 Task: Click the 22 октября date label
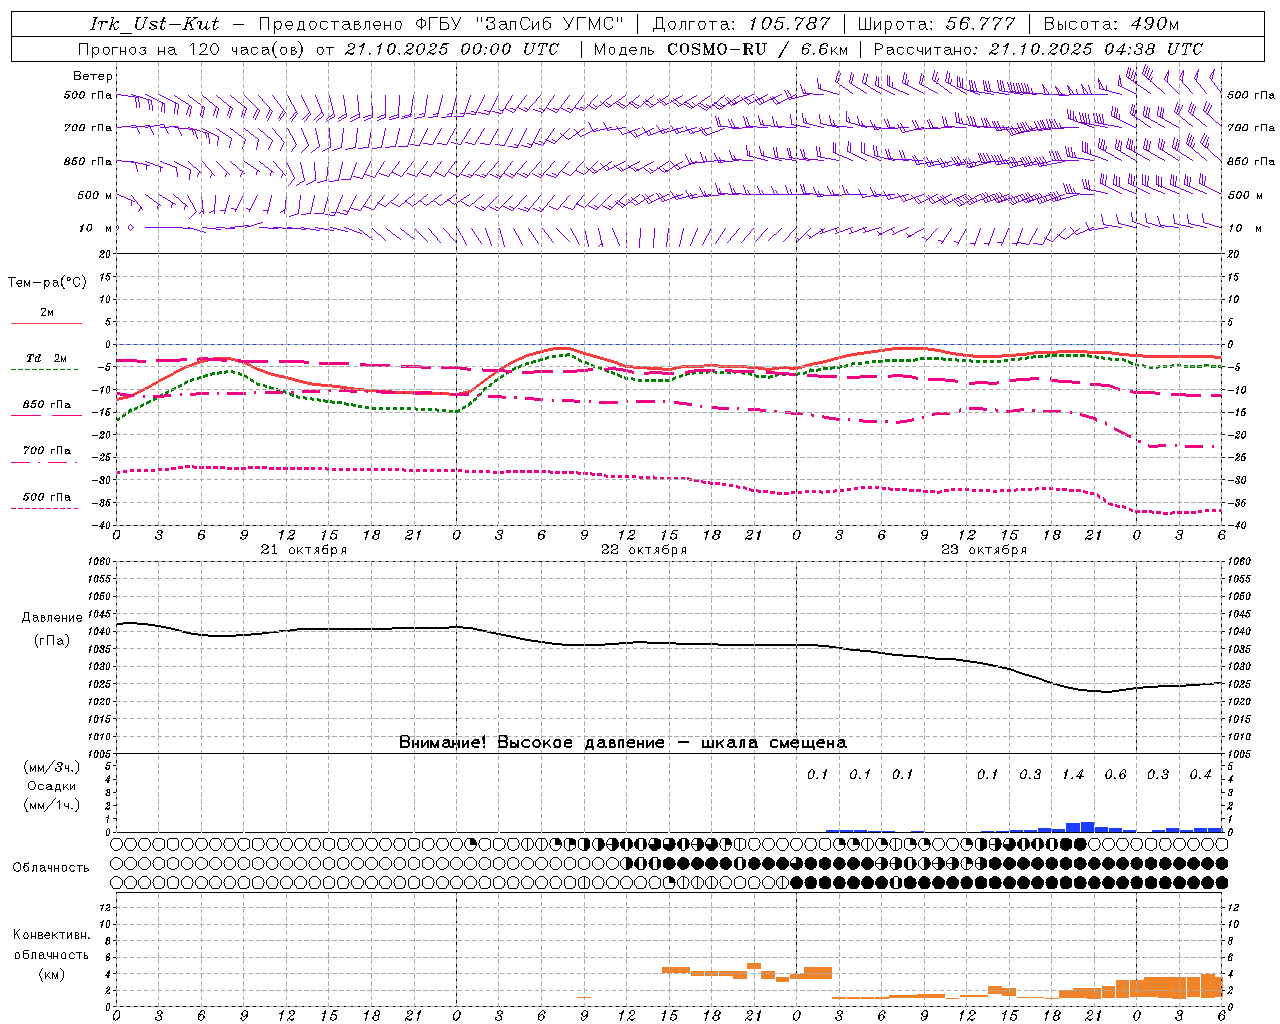(x=644, y=550)
